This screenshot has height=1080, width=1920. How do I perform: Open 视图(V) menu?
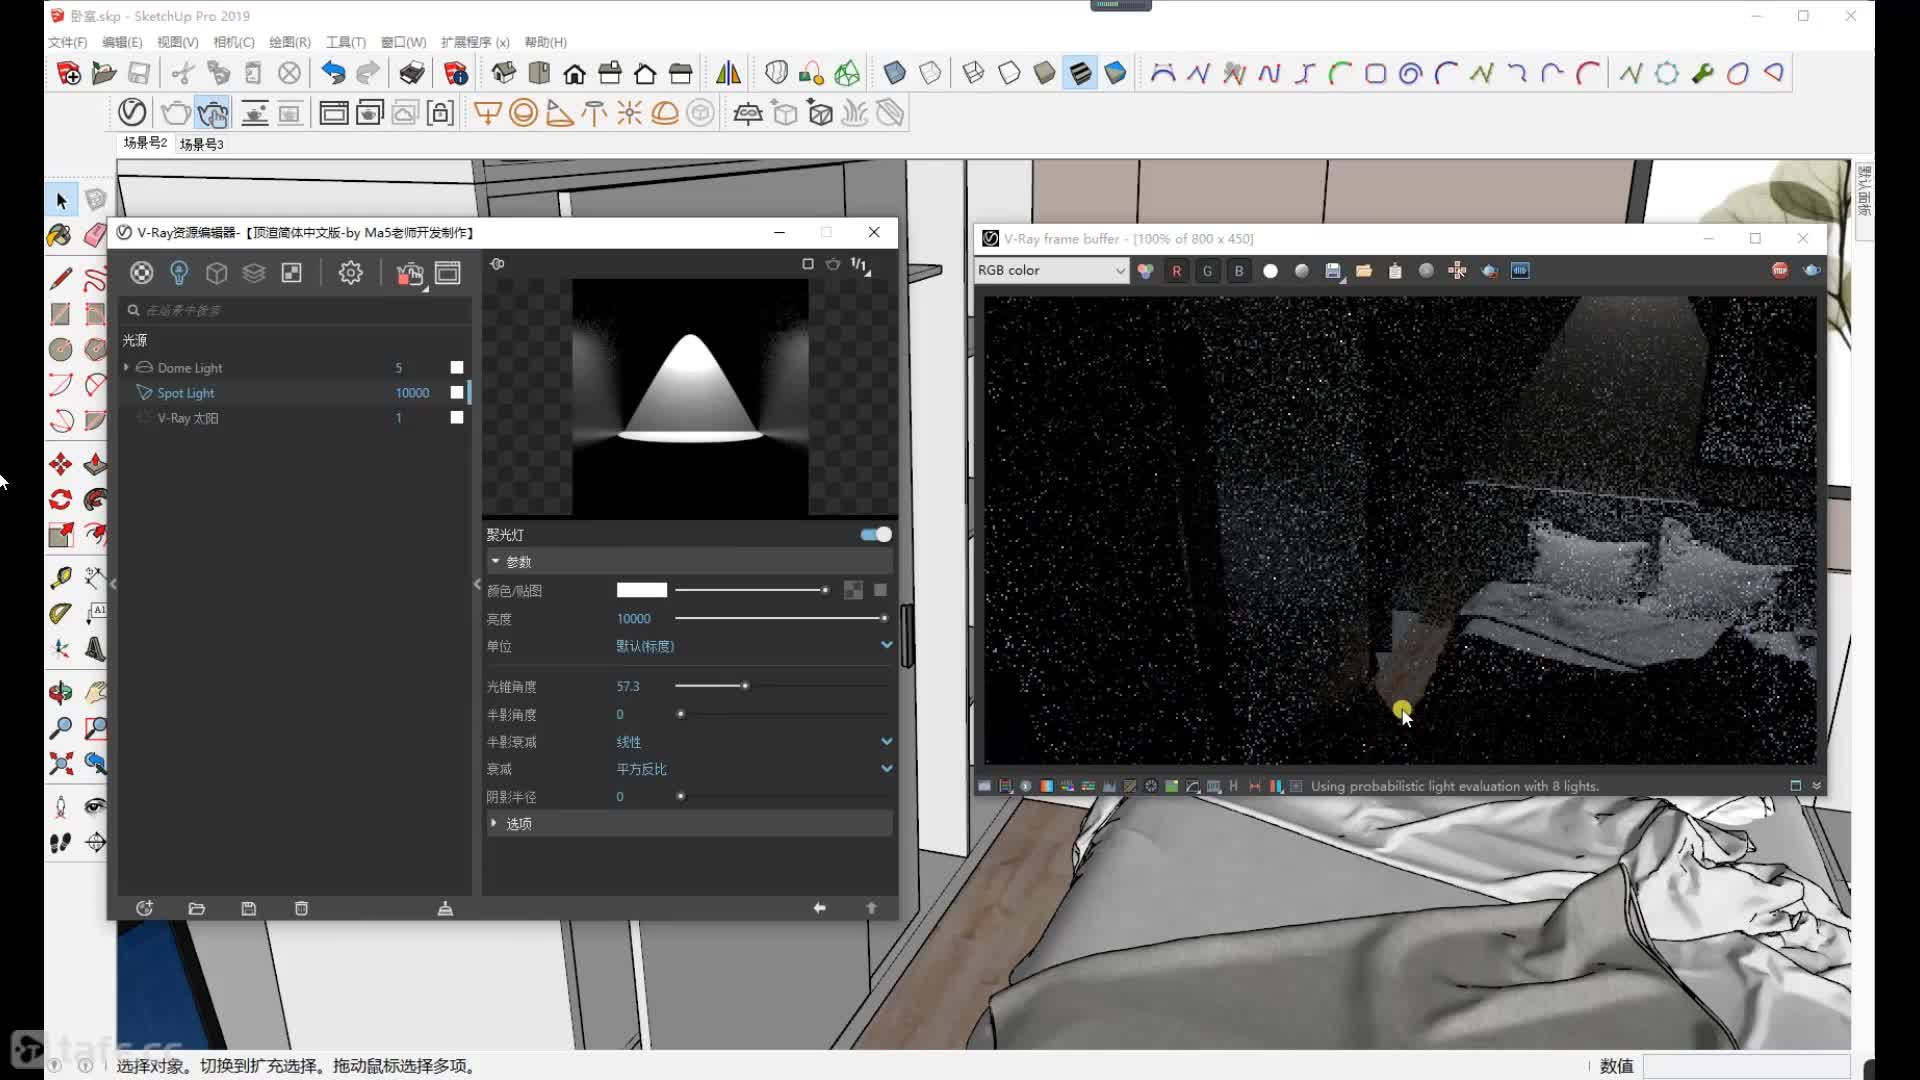point(177,42)
